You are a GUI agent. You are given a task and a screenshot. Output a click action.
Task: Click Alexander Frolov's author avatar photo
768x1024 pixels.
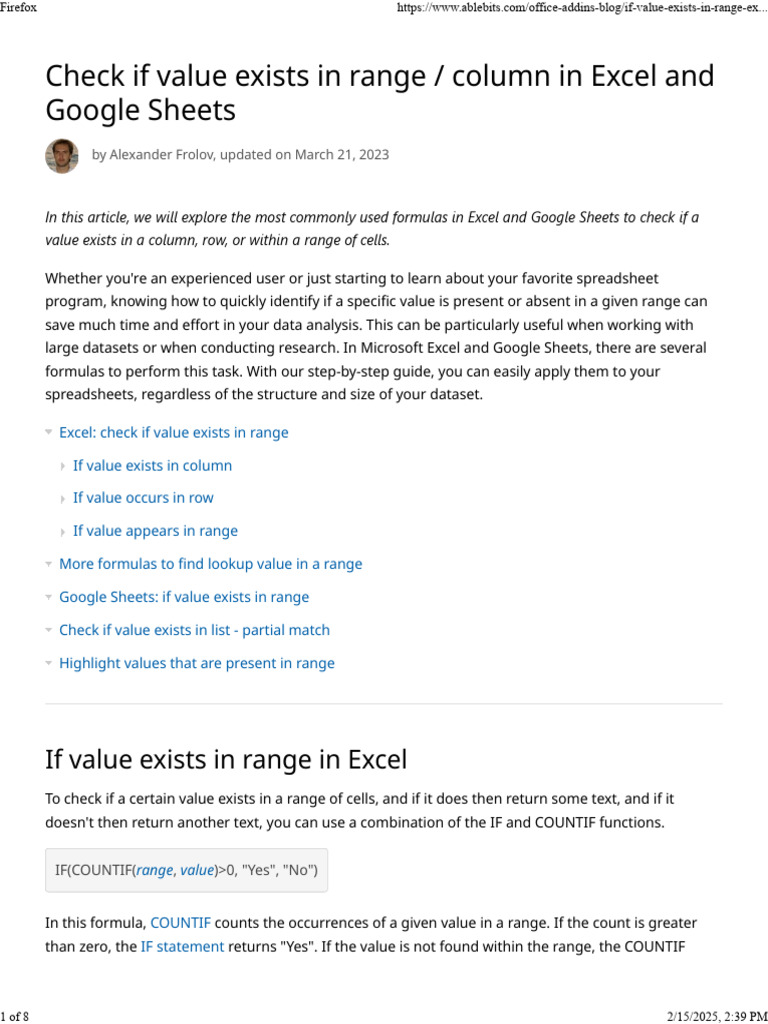(x=62, y=156)
